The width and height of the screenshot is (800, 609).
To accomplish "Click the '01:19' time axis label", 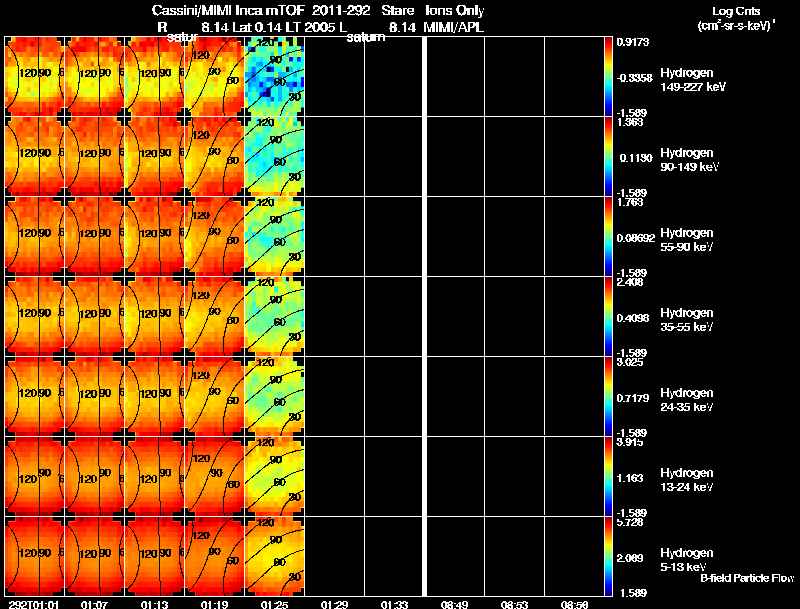I will tap(214, 604).
